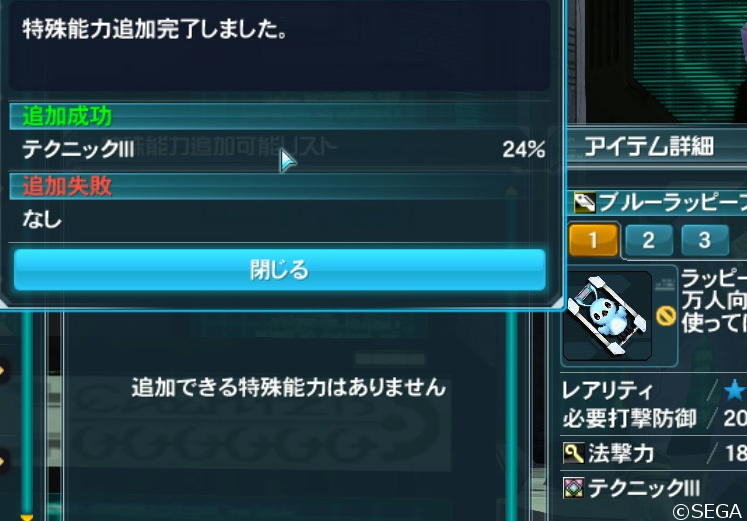Click the テクニックIII ability icon in details
747x521 pixels.
click(x=573, y=488)
